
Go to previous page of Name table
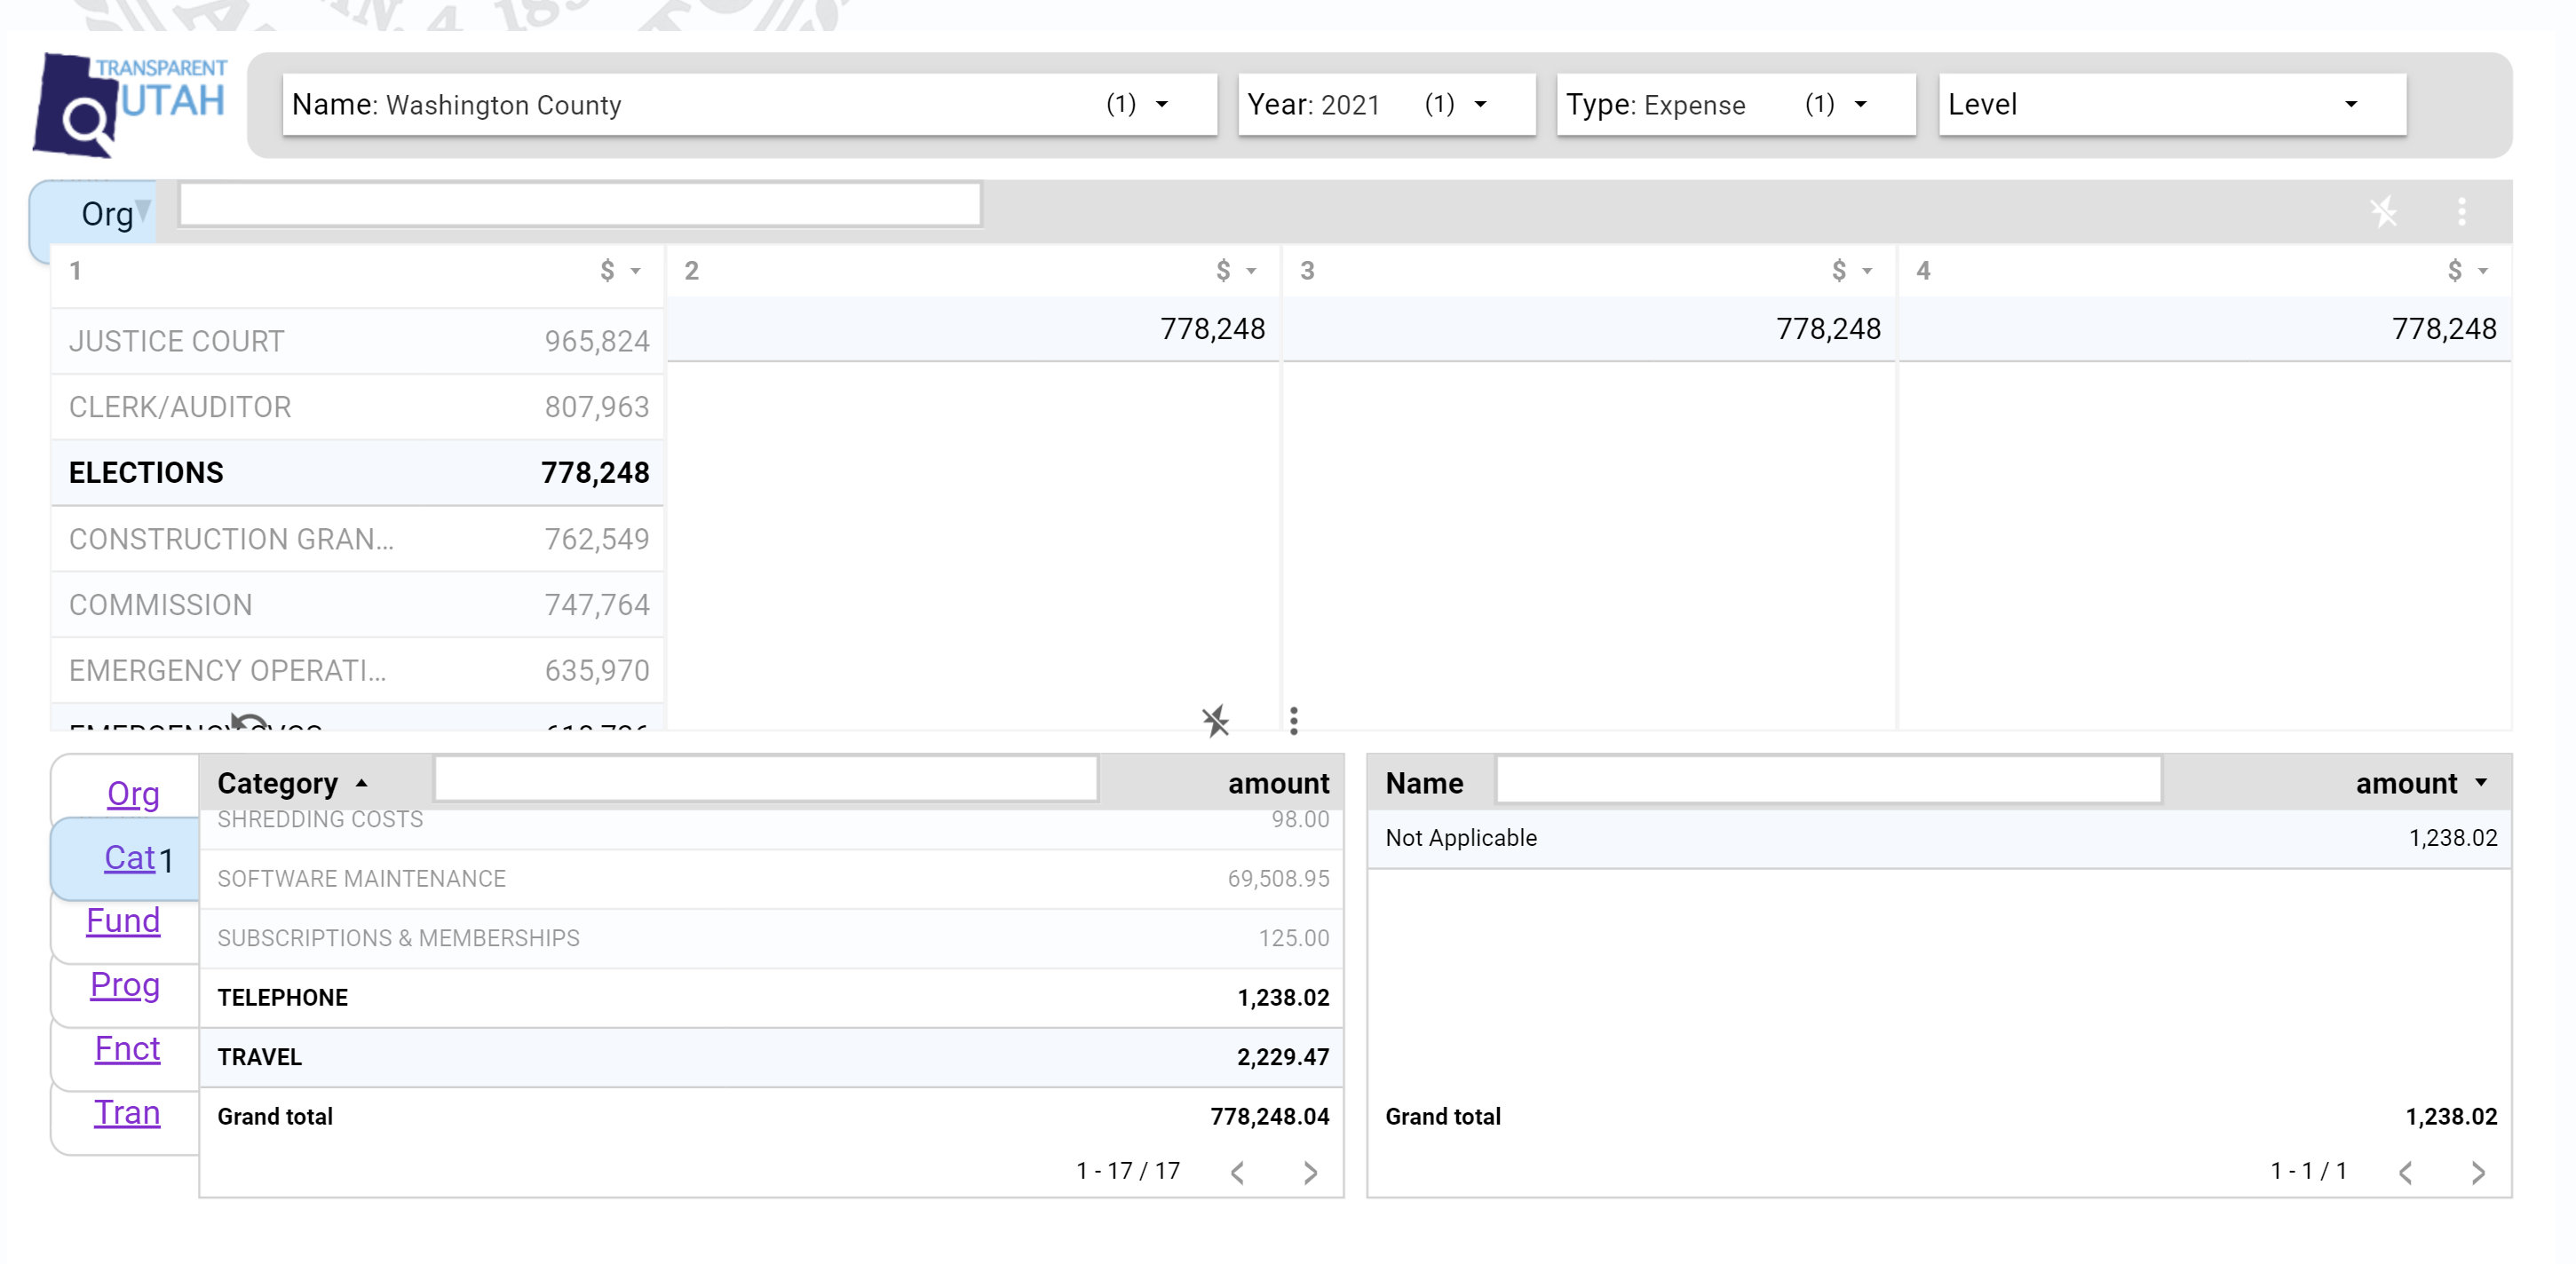click(2405, 1172)
